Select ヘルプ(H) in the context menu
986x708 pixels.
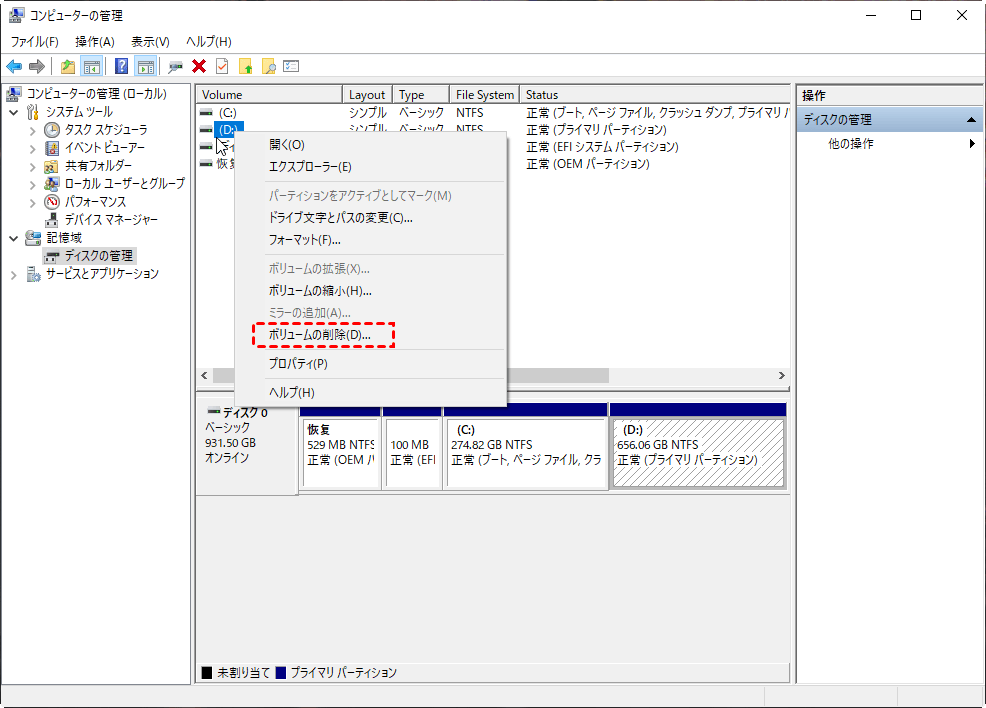point(371,392)
